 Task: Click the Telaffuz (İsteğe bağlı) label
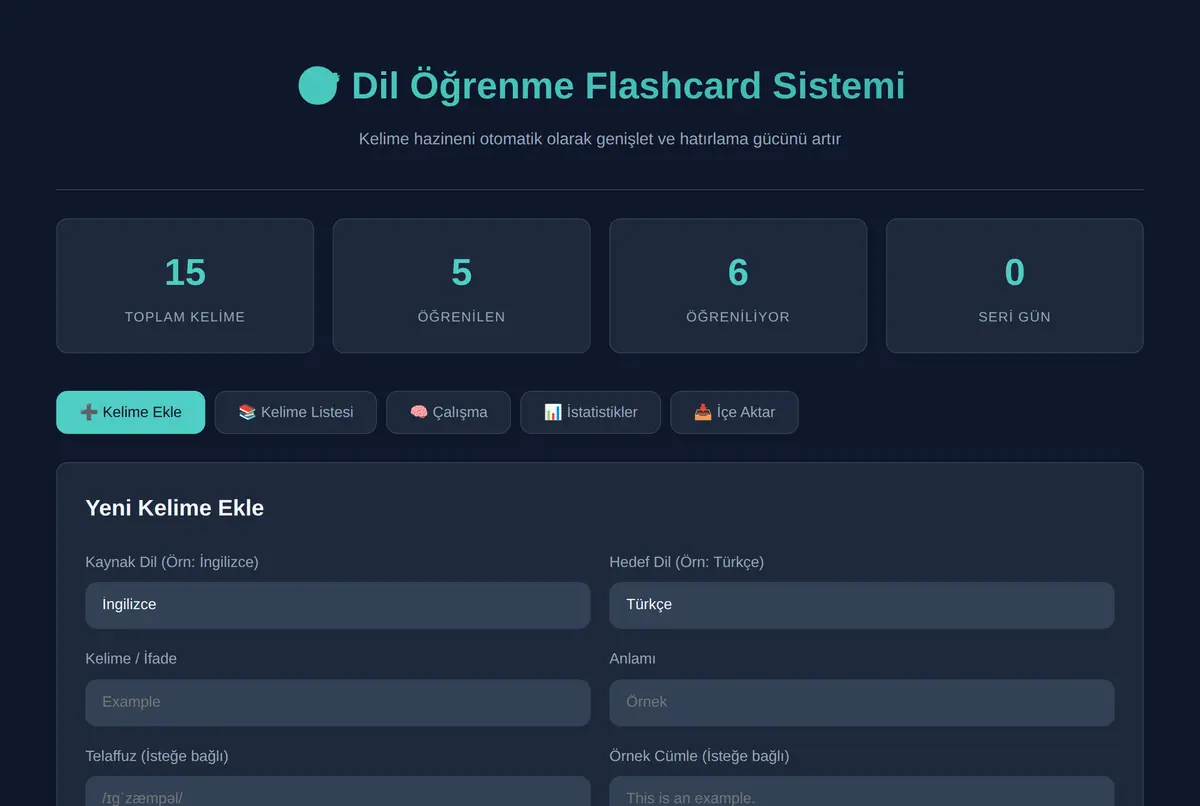[157, 756]
